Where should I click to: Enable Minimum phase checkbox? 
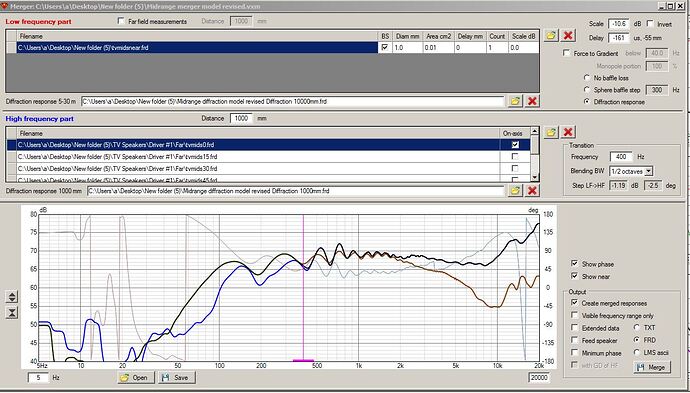pos(574,353)
